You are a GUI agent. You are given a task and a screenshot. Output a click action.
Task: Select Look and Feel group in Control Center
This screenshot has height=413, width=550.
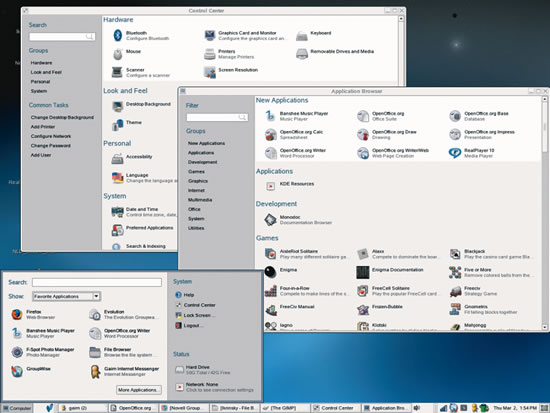click(x=46, y=72)
